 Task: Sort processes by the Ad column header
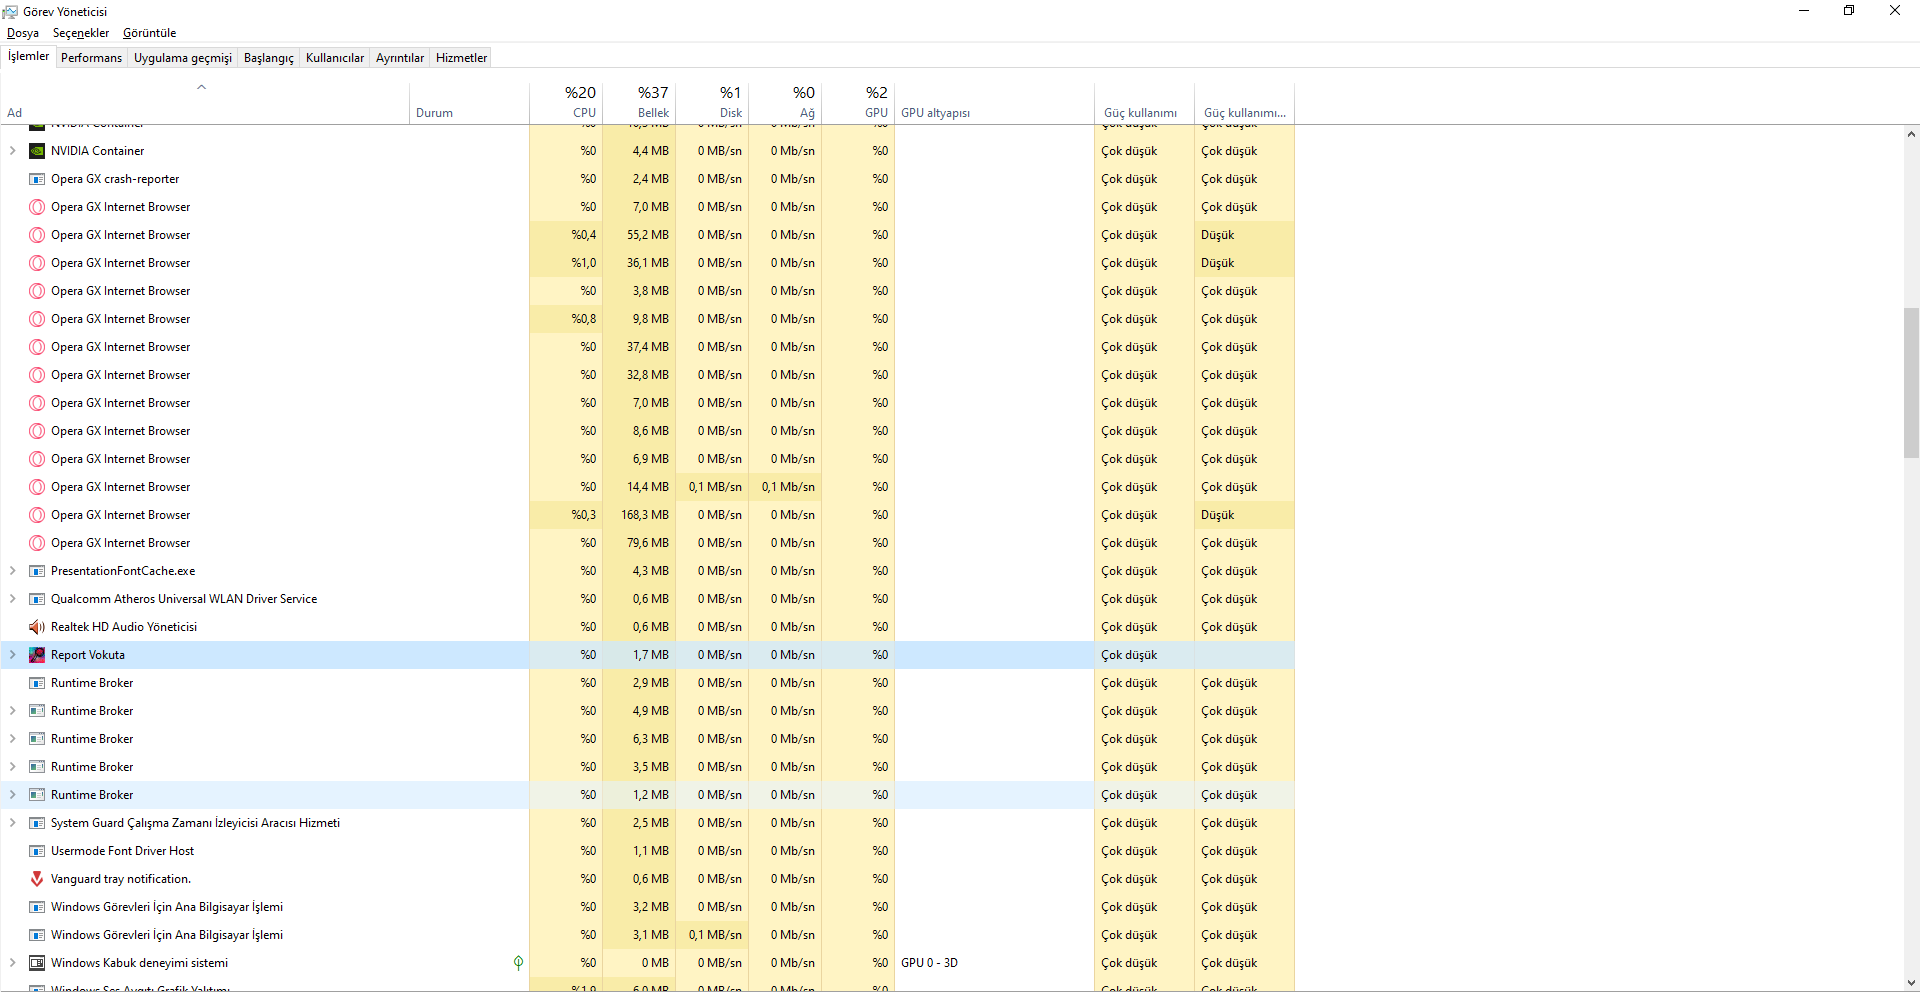point(205,103)
